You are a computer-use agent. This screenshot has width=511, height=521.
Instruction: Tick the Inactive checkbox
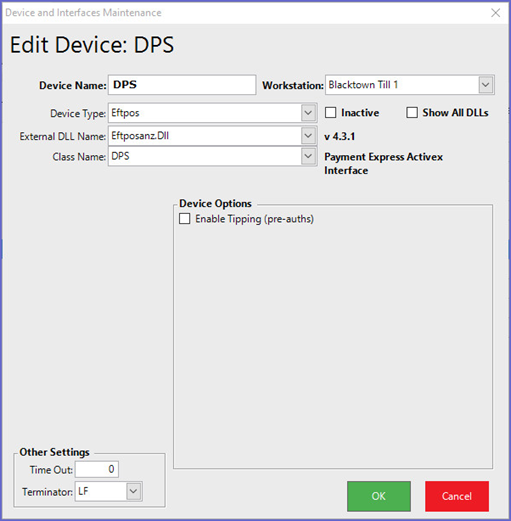[331, 113]
